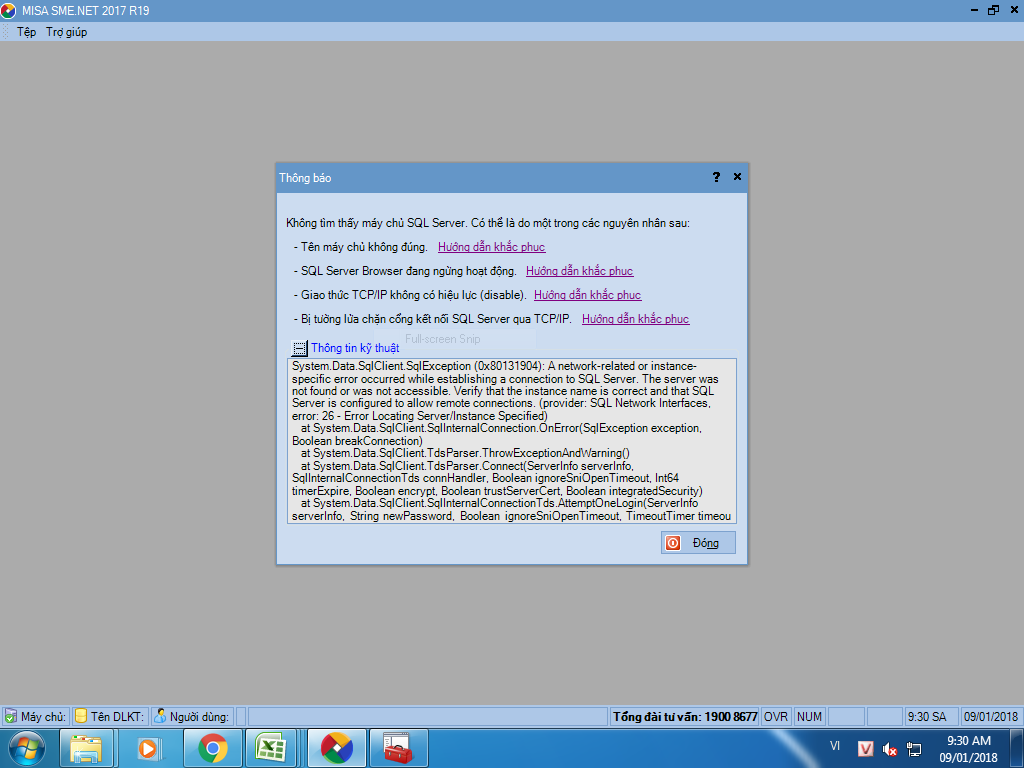Open Google Chrome from taskbar
The height and width of the screenshot is (768, 1024).
coord(213,748)
